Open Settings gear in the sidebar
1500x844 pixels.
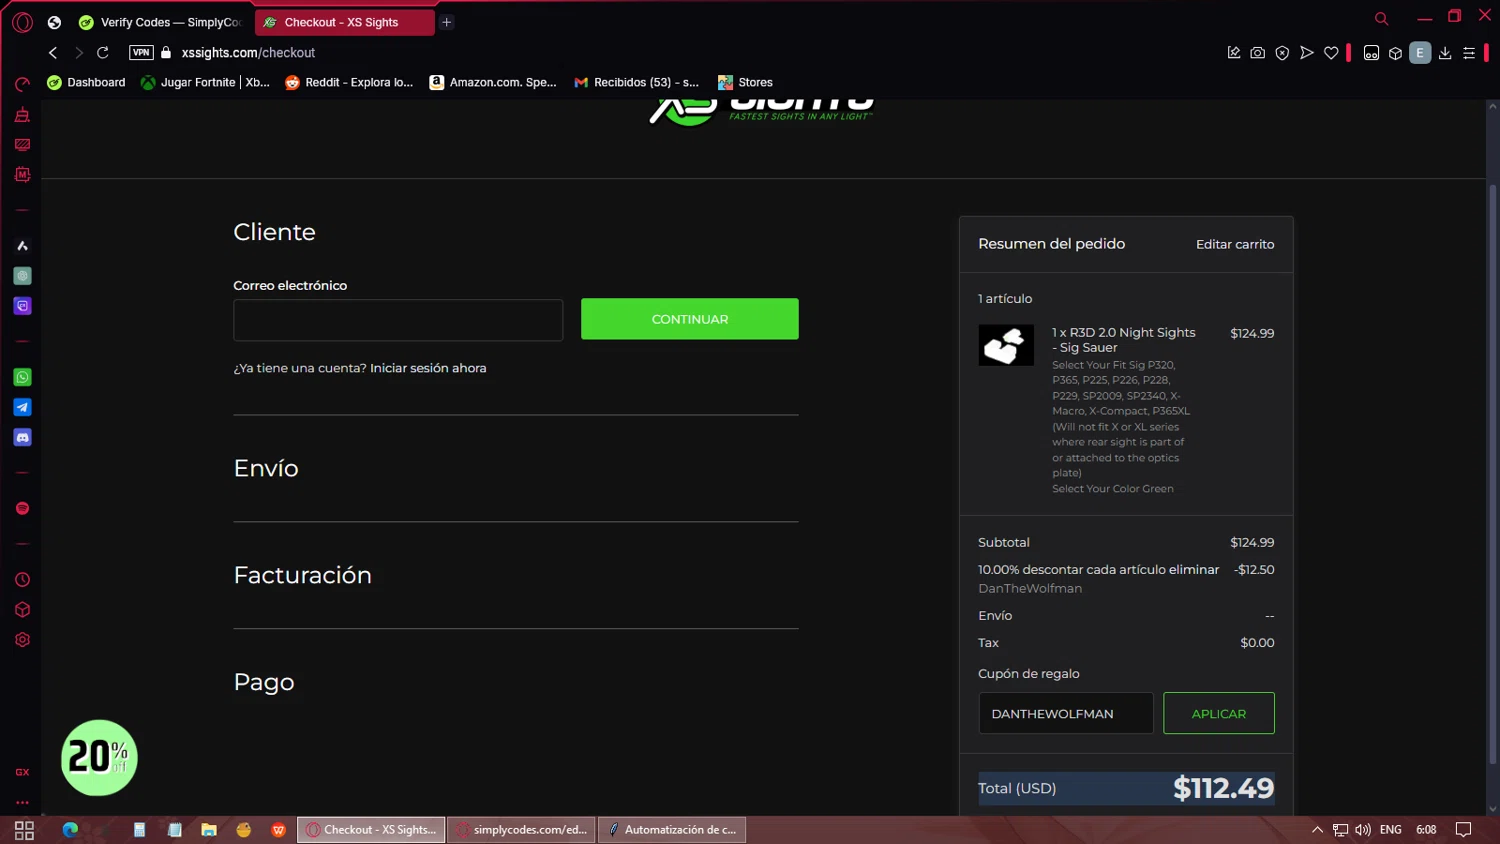[22, 640]
